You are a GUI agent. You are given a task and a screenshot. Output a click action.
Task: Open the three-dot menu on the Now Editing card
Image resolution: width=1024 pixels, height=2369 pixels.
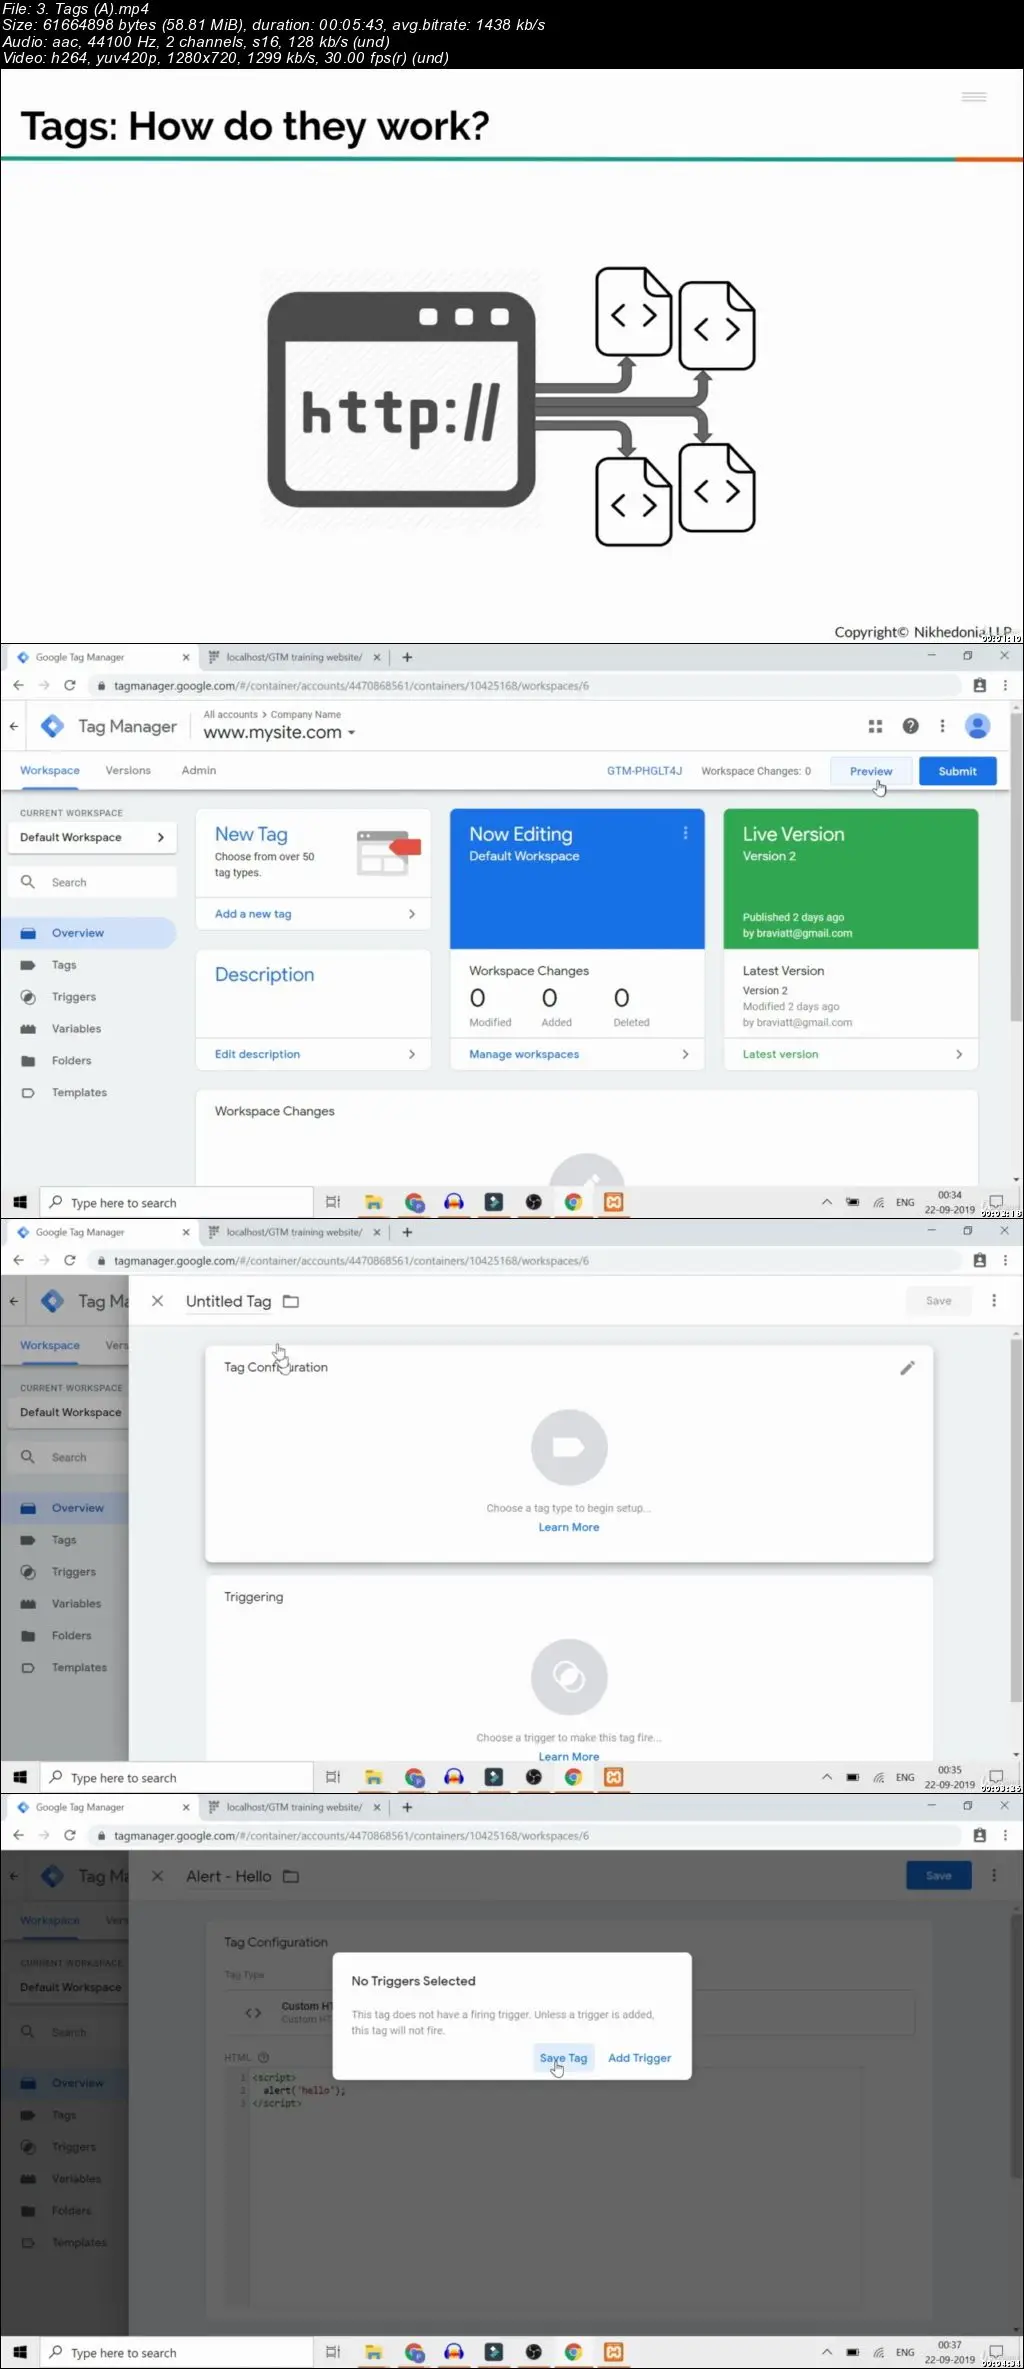(x=685, y=833)
